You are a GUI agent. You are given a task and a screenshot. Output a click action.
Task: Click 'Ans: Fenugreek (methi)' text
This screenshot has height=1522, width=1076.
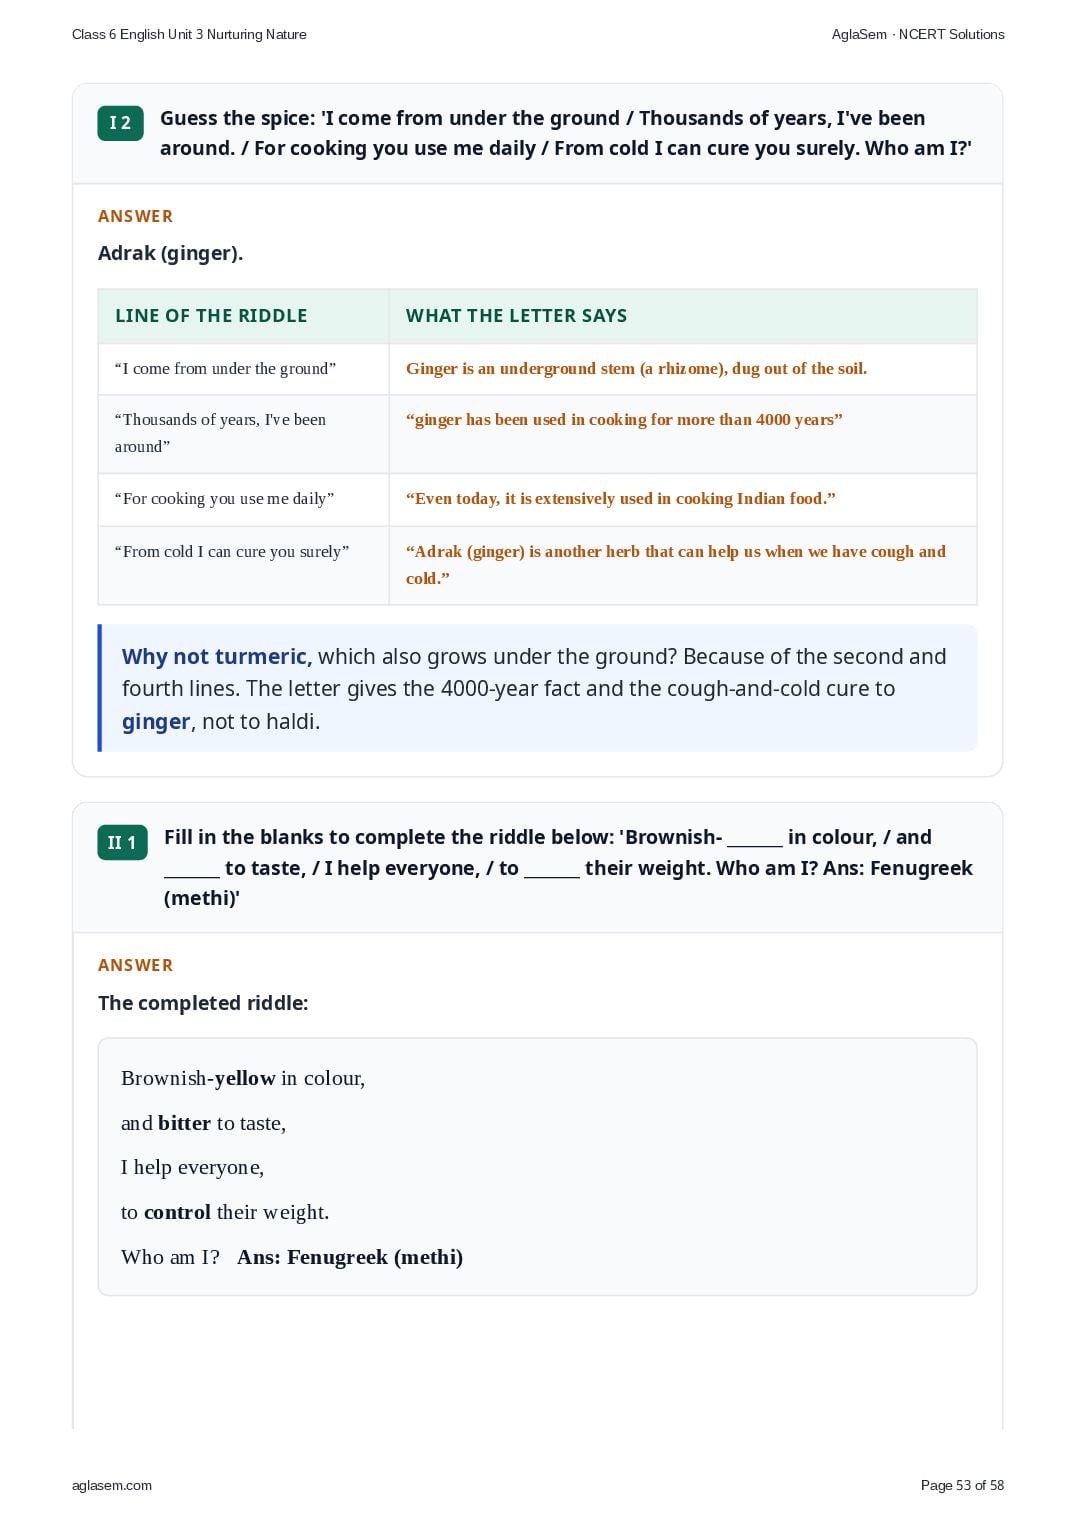350,1257
